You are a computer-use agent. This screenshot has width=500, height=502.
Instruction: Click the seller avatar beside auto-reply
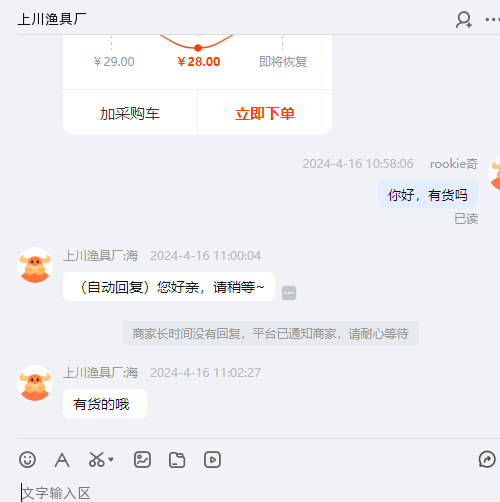click(35, 265)
